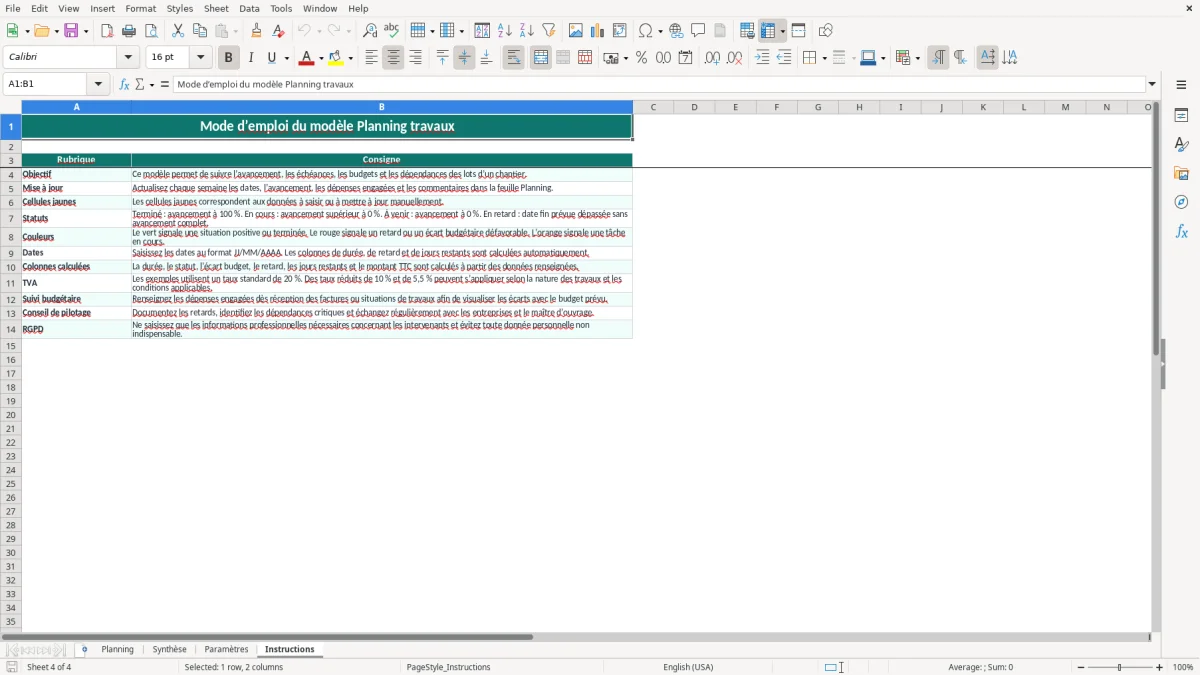Insert a hyperlink

(677, 31)
